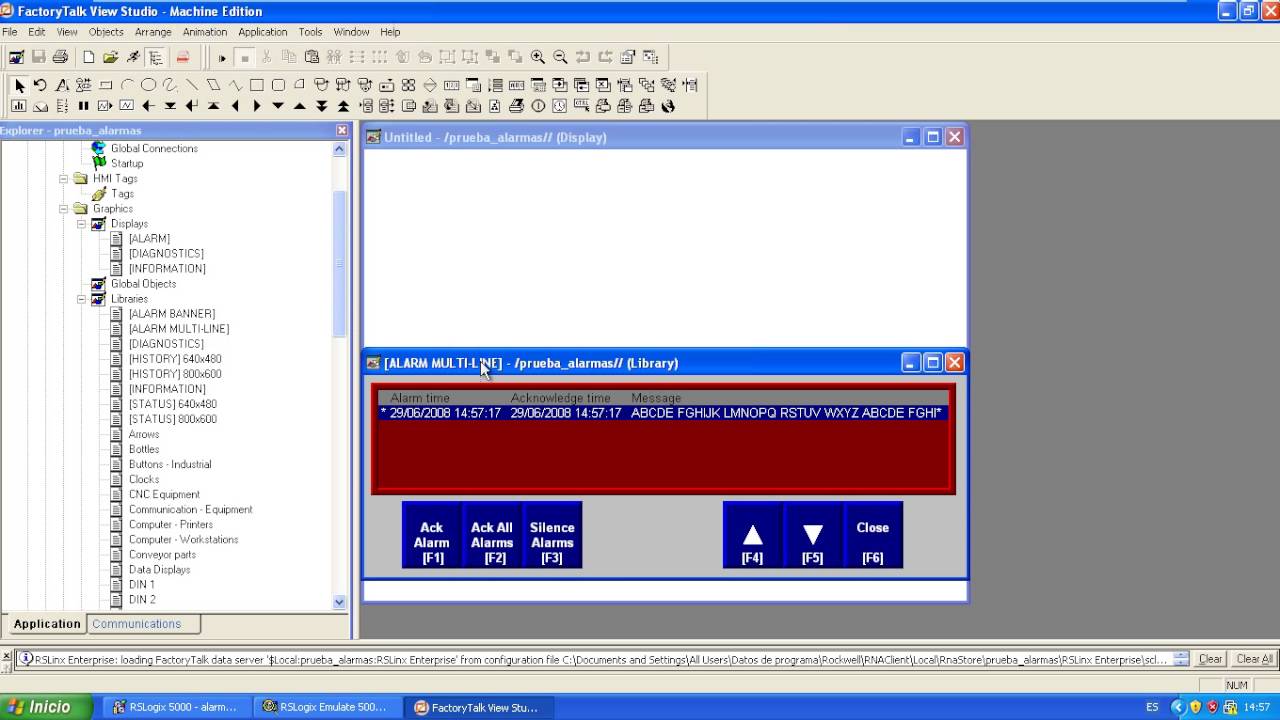Screen dimensions: 1280x720
Task: Select the Arc drawing tool
Action: pyautogui.click(x=127, y=85)
